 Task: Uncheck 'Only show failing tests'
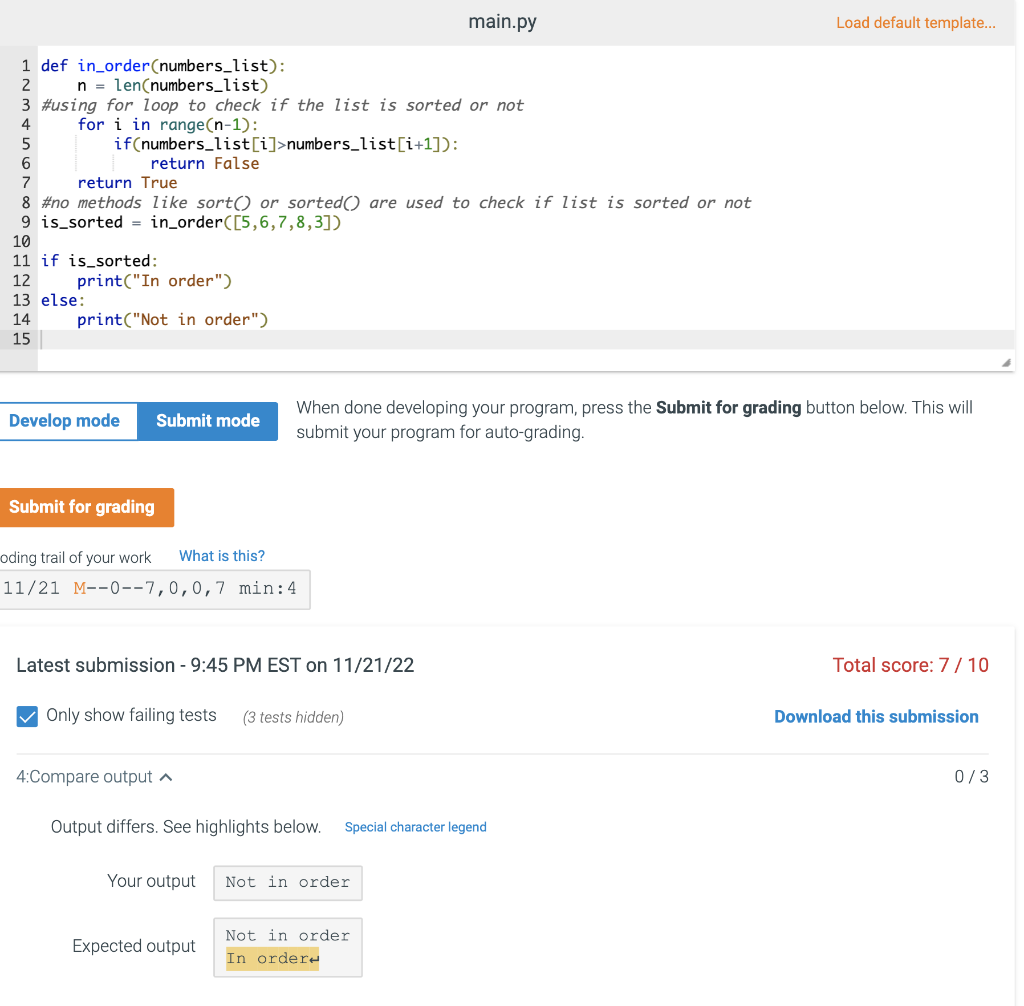pyautogui.click(x=27, y=715)
